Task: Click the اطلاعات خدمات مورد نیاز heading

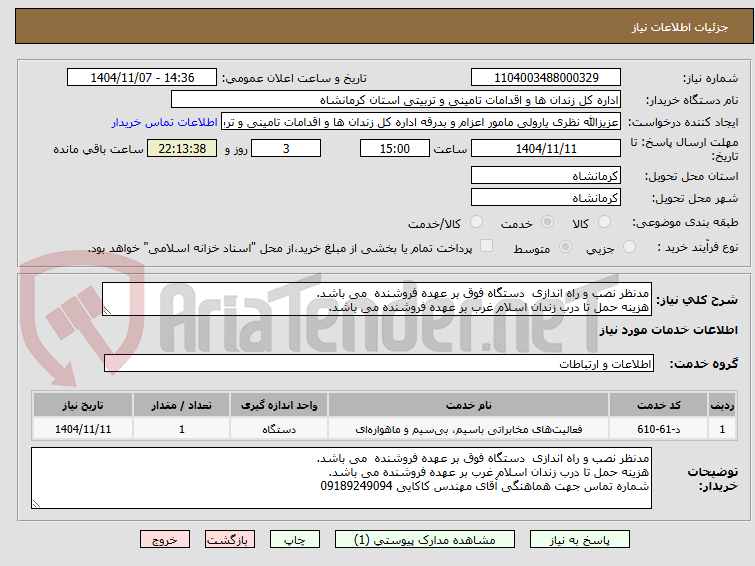Action: (x=668, y=330)
